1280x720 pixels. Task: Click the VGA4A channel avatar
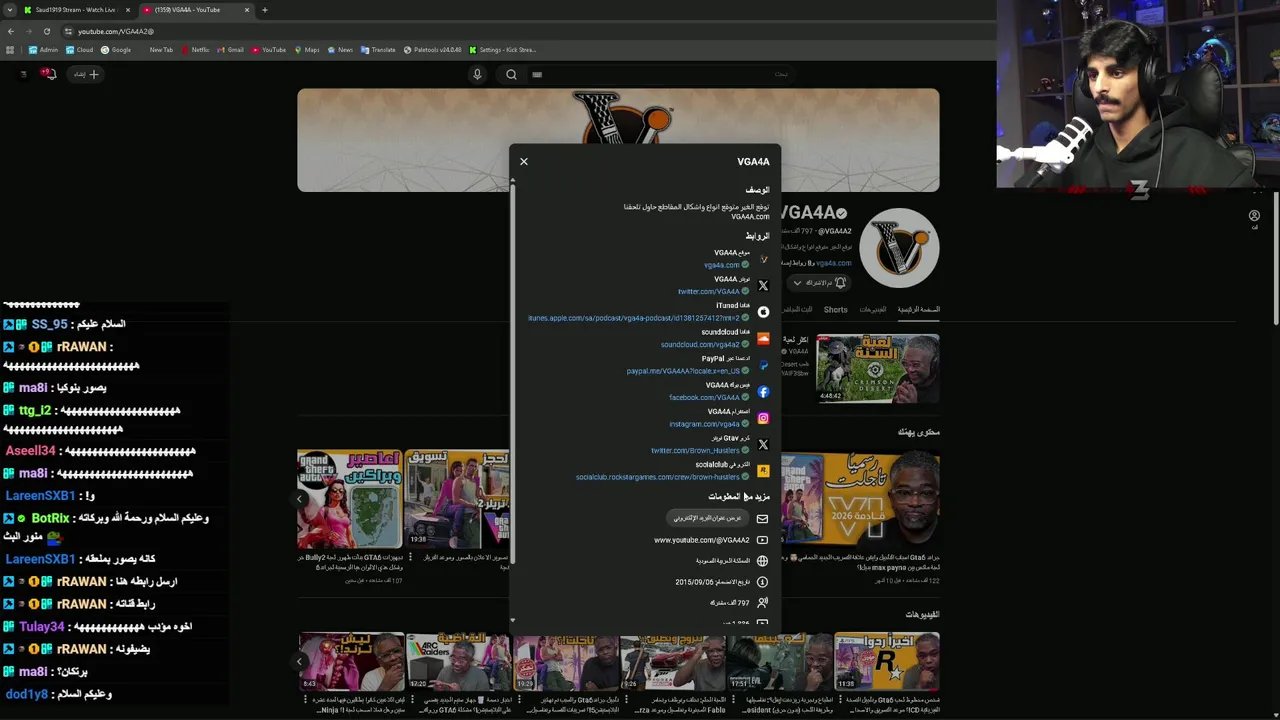point(899,248)
